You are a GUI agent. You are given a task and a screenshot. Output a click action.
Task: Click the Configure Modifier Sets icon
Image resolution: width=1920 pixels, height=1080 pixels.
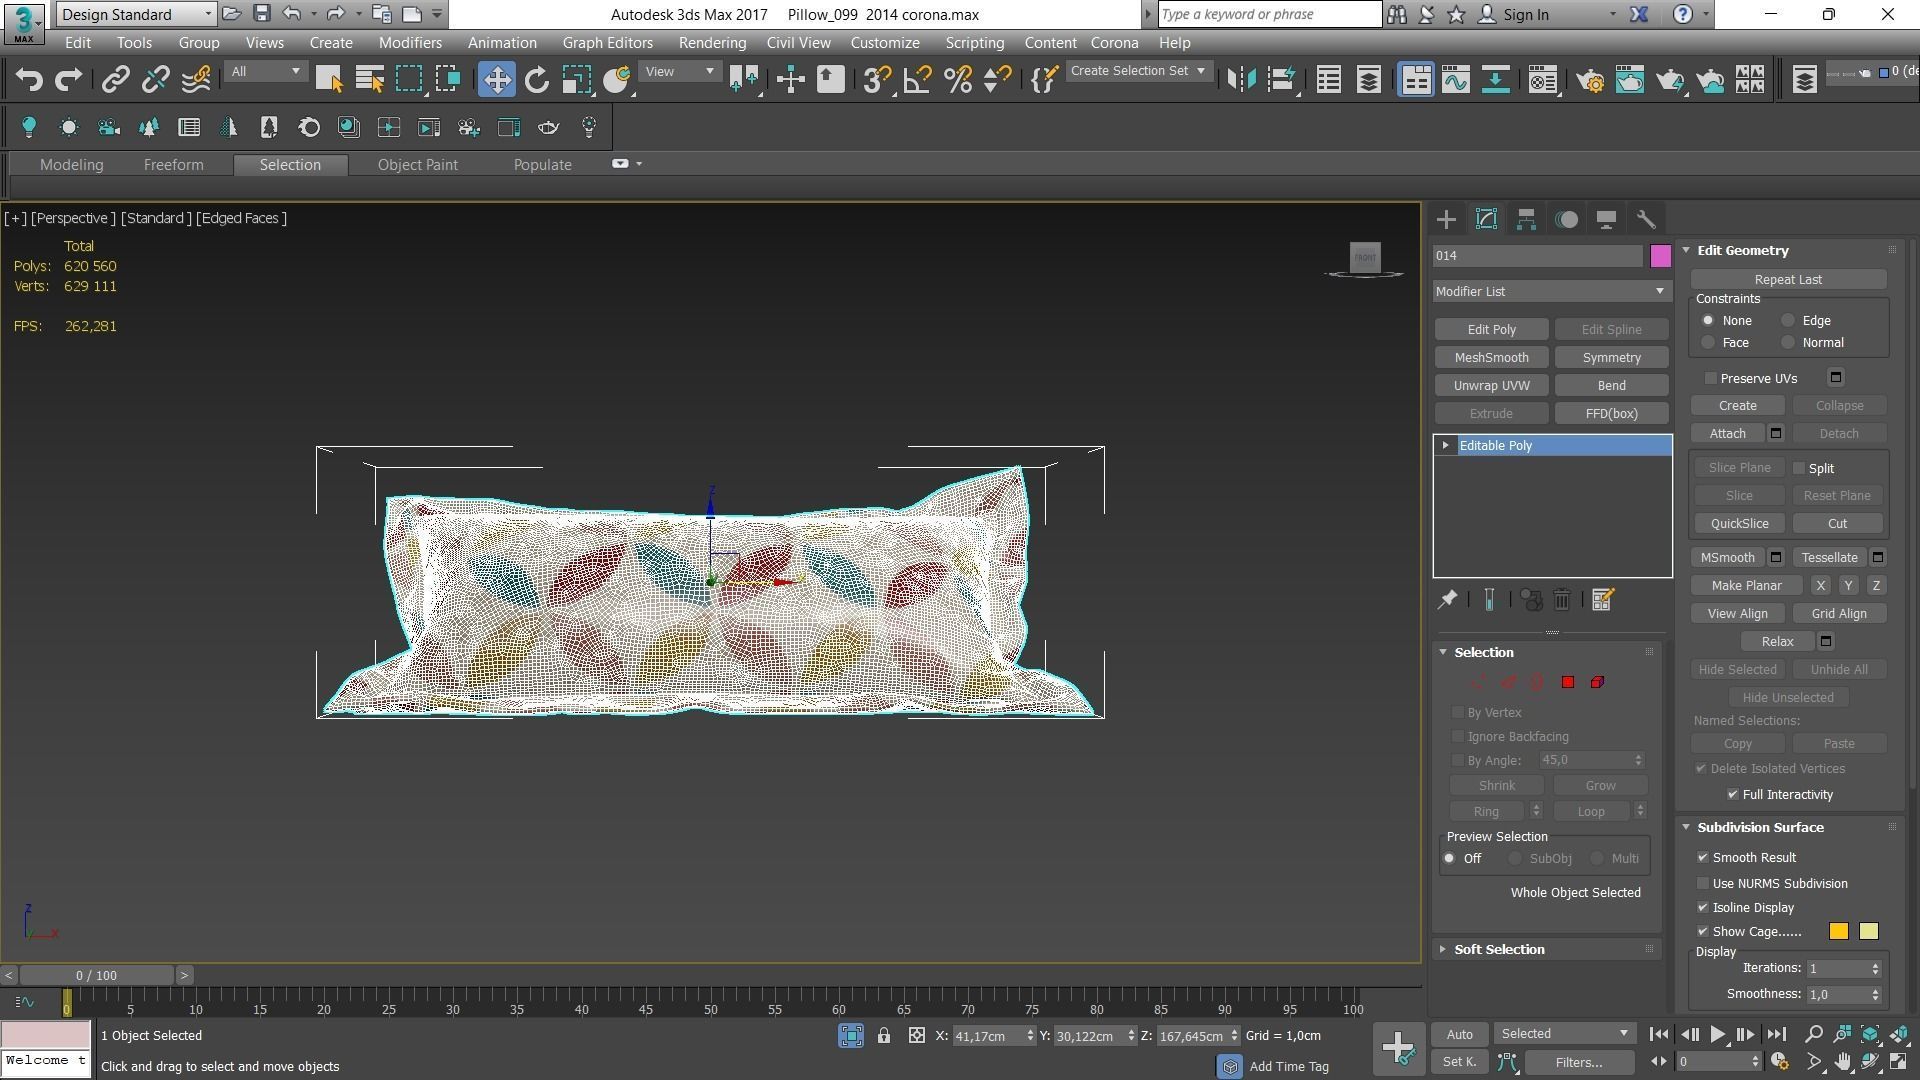[x=1602, y=600]
